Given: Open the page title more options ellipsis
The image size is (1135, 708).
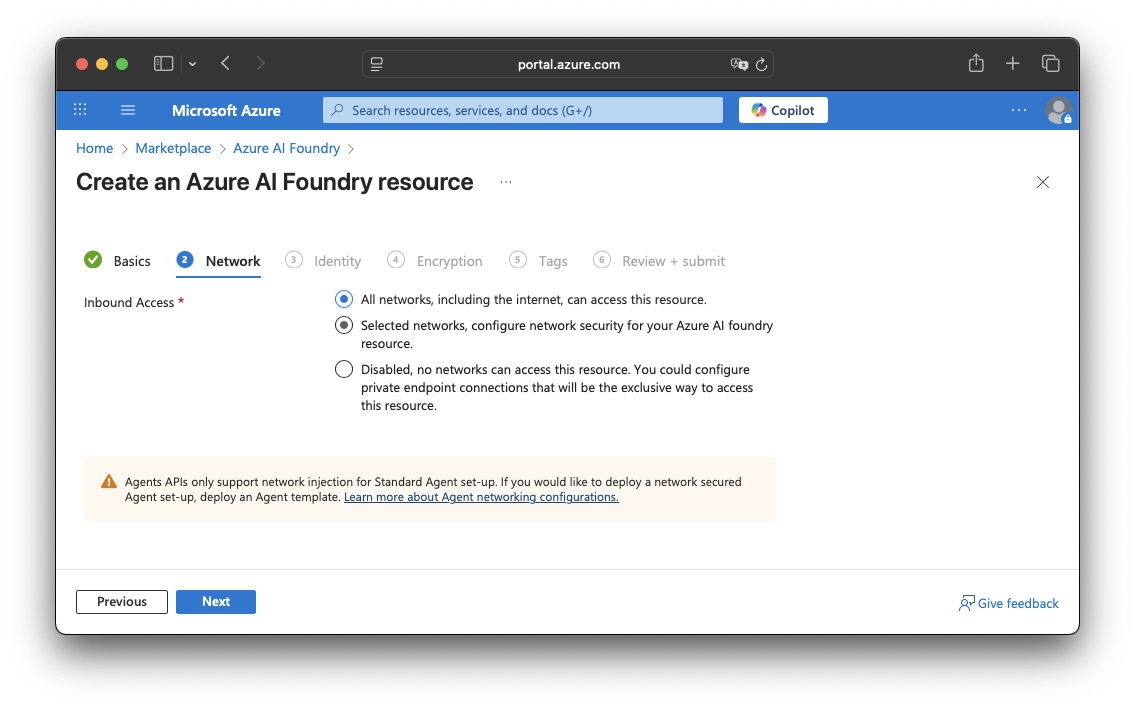Looking at the screenshot, I should click(x=506, y=182).
